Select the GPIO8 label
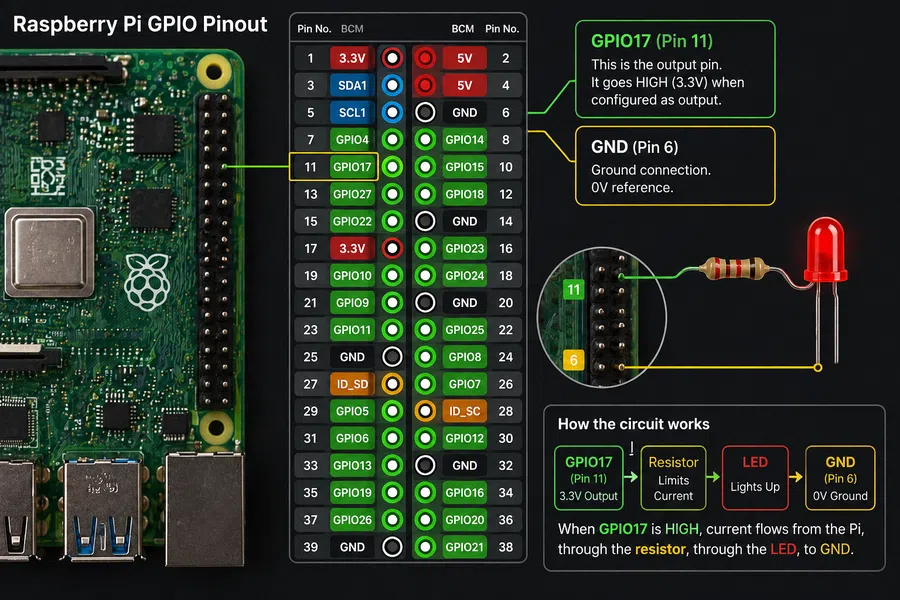 (x=464, y=357)
